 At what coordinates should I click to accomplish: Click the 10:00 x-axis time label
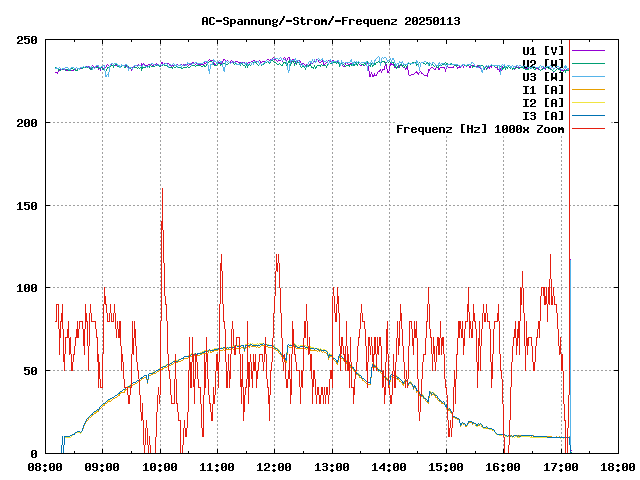(x=160, y=466)
